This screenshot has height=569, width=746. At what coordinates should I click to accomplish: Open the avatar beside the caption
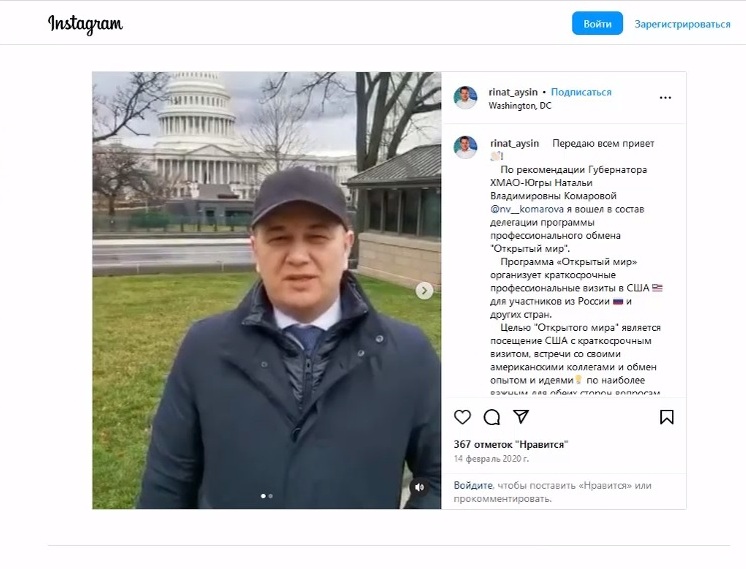pyautogui.click(x=465, y=147)
